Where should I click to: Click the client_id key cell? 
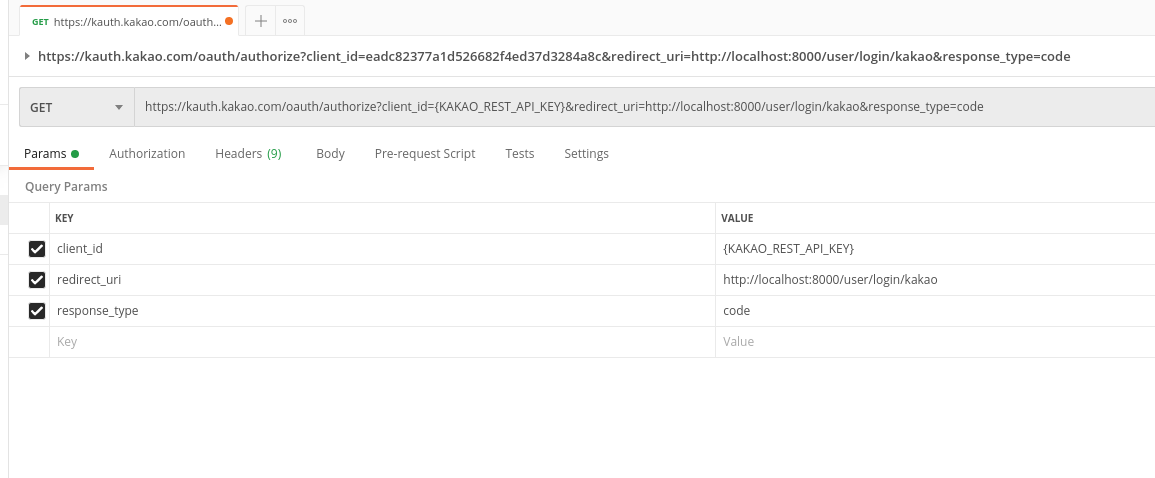[x=382, y=249]
